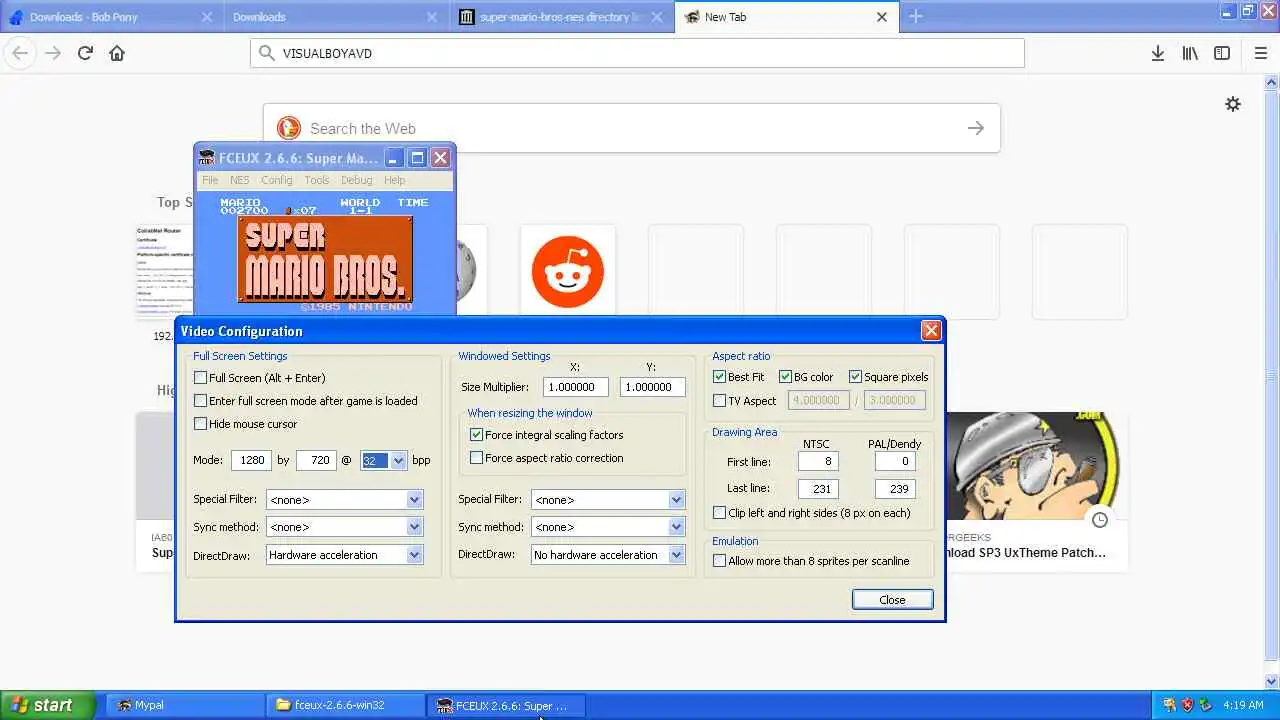
Task: Open the Windows start button
Action: click(47, 705)
